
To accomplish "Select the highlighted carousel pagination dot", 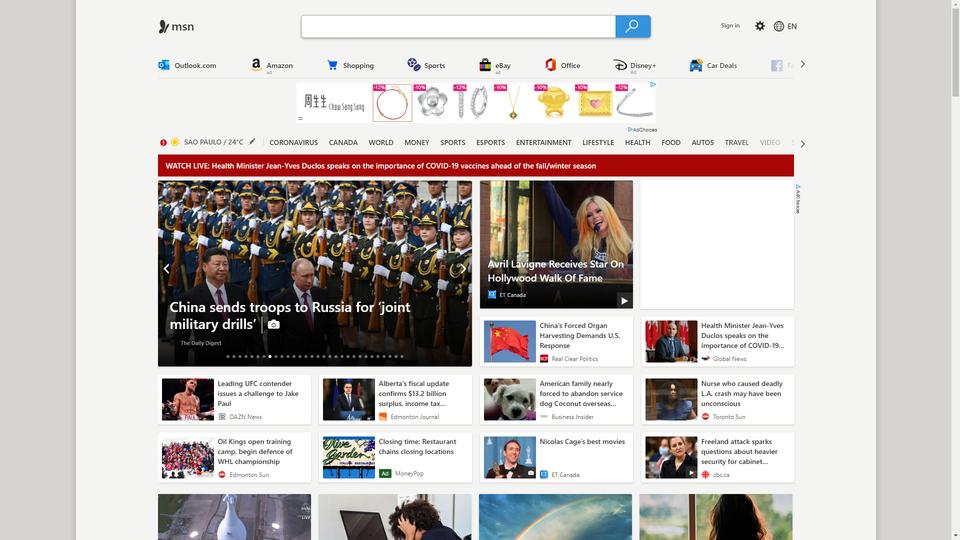I will [270, 356].
